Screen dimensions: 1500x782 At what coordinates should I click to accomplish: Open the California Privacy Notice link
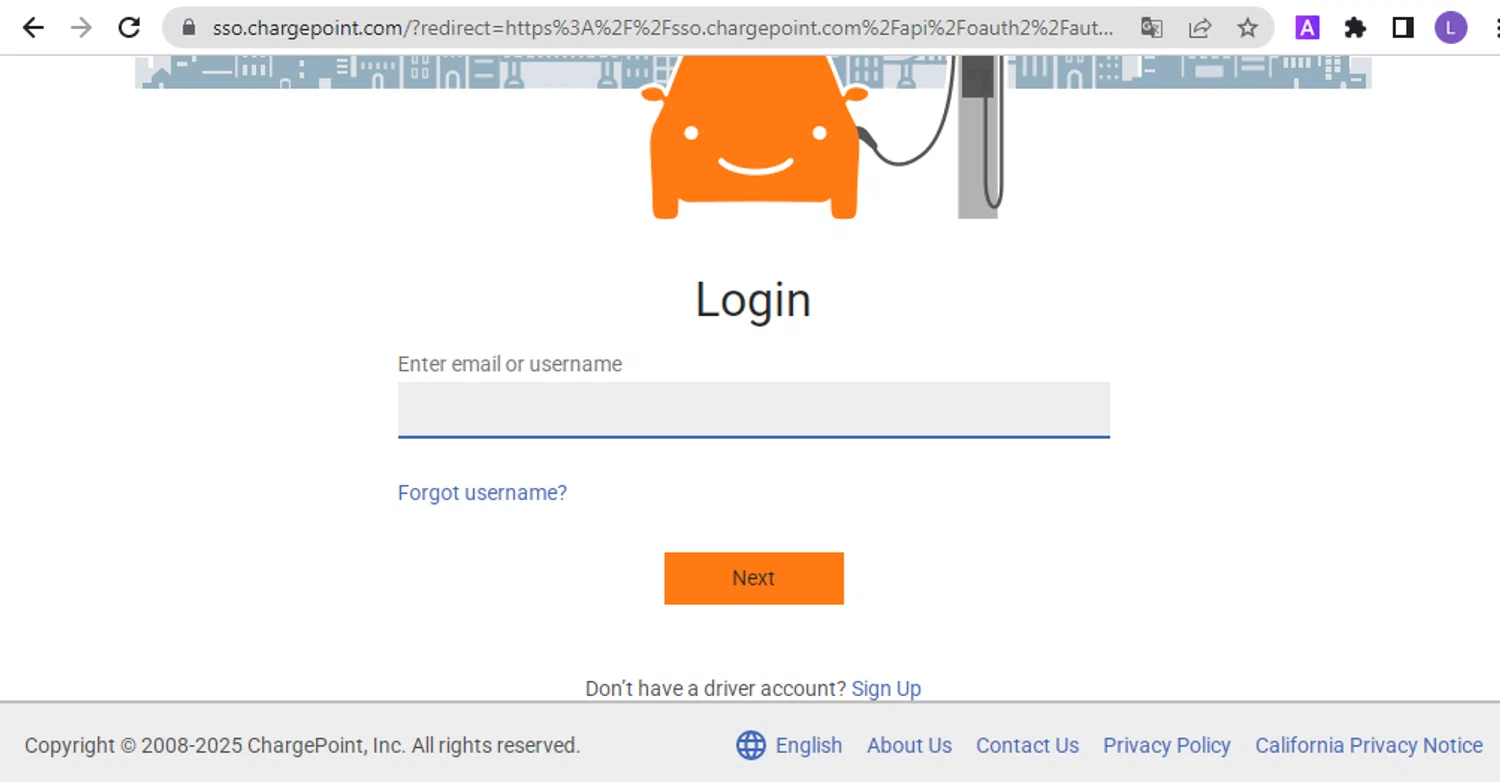pos(1369,746)
